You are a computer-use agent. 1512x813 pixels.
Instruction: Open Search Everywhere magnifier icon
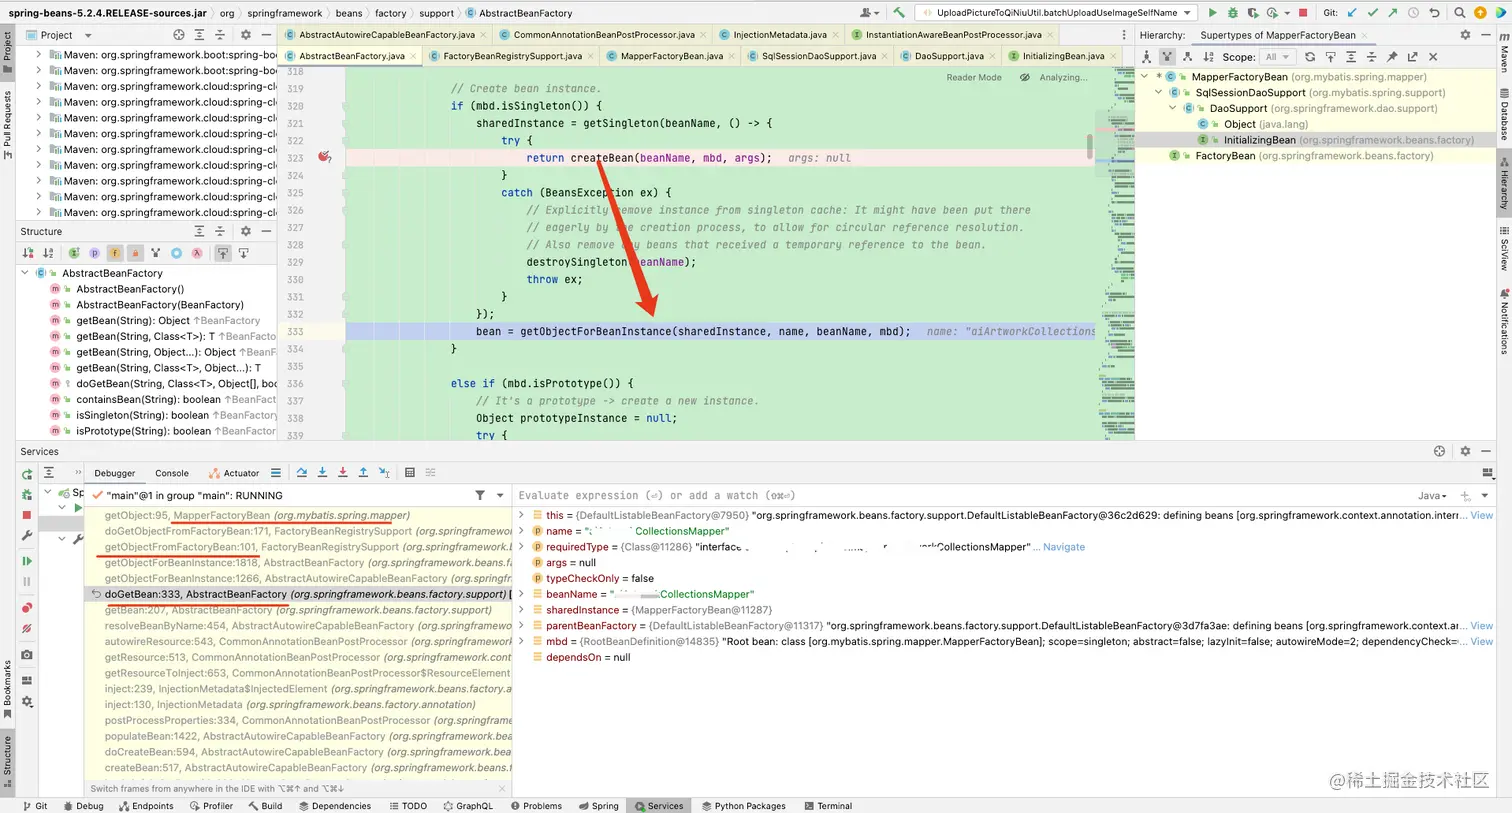(x=1460, y=13)
